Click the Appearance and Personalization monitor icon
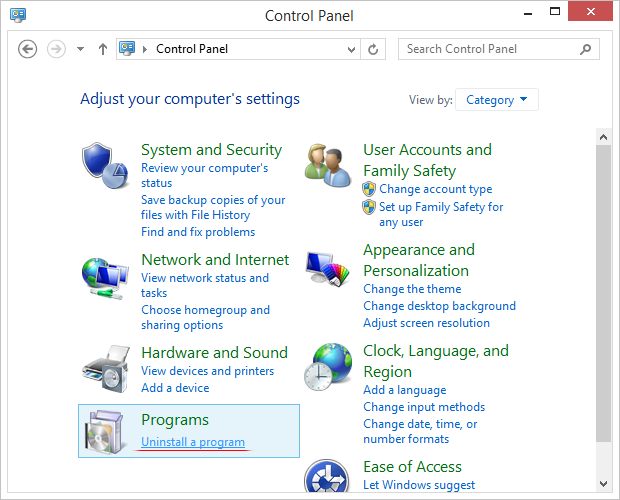 tap(327, 269)
